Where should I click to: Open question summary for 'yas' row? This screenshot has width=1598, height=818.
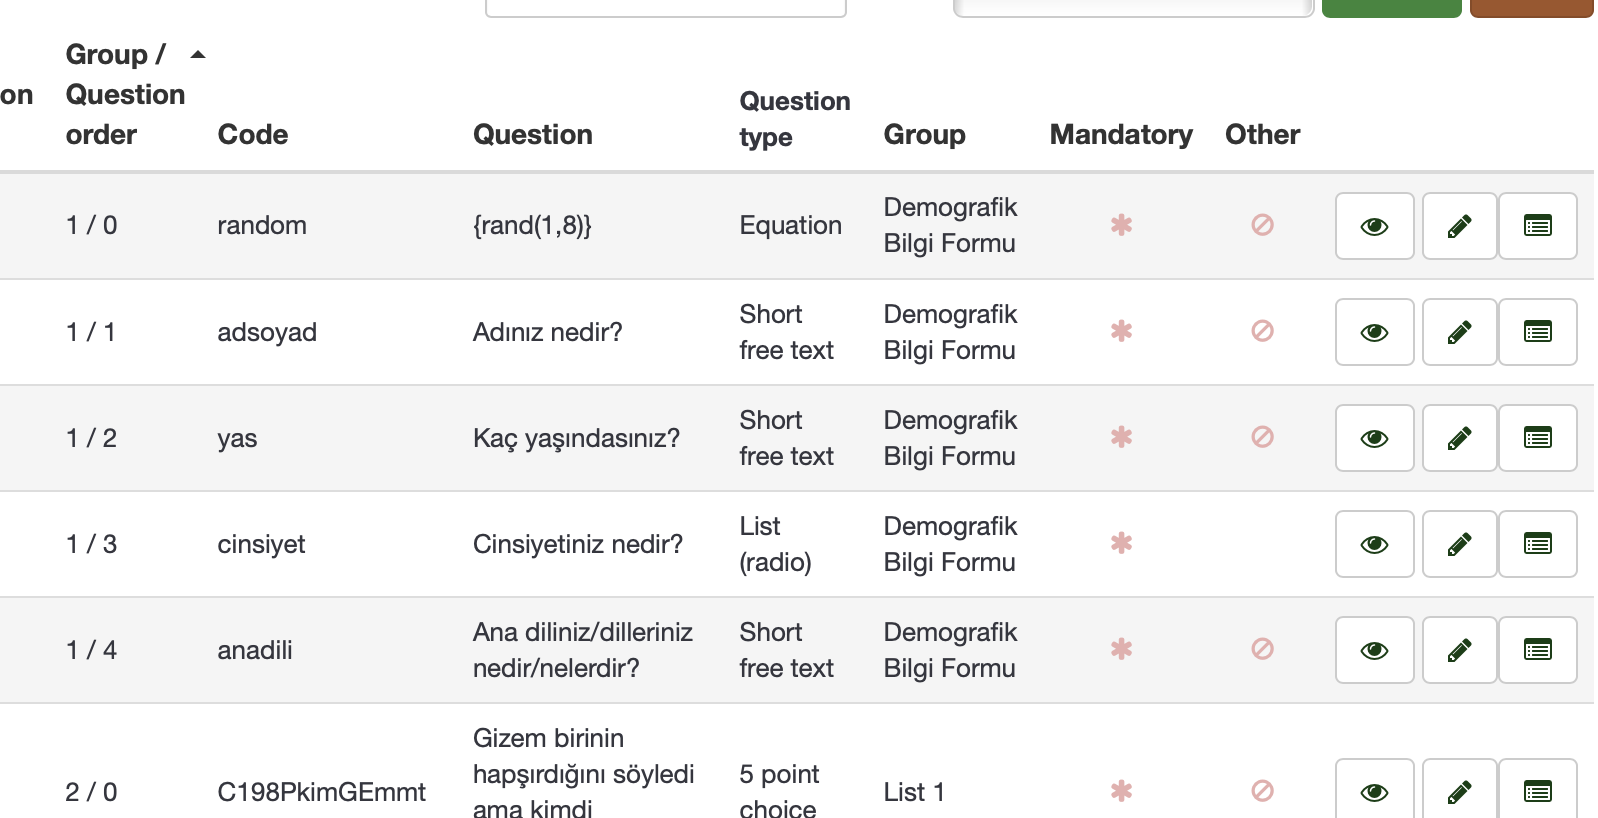[1537, 438]
